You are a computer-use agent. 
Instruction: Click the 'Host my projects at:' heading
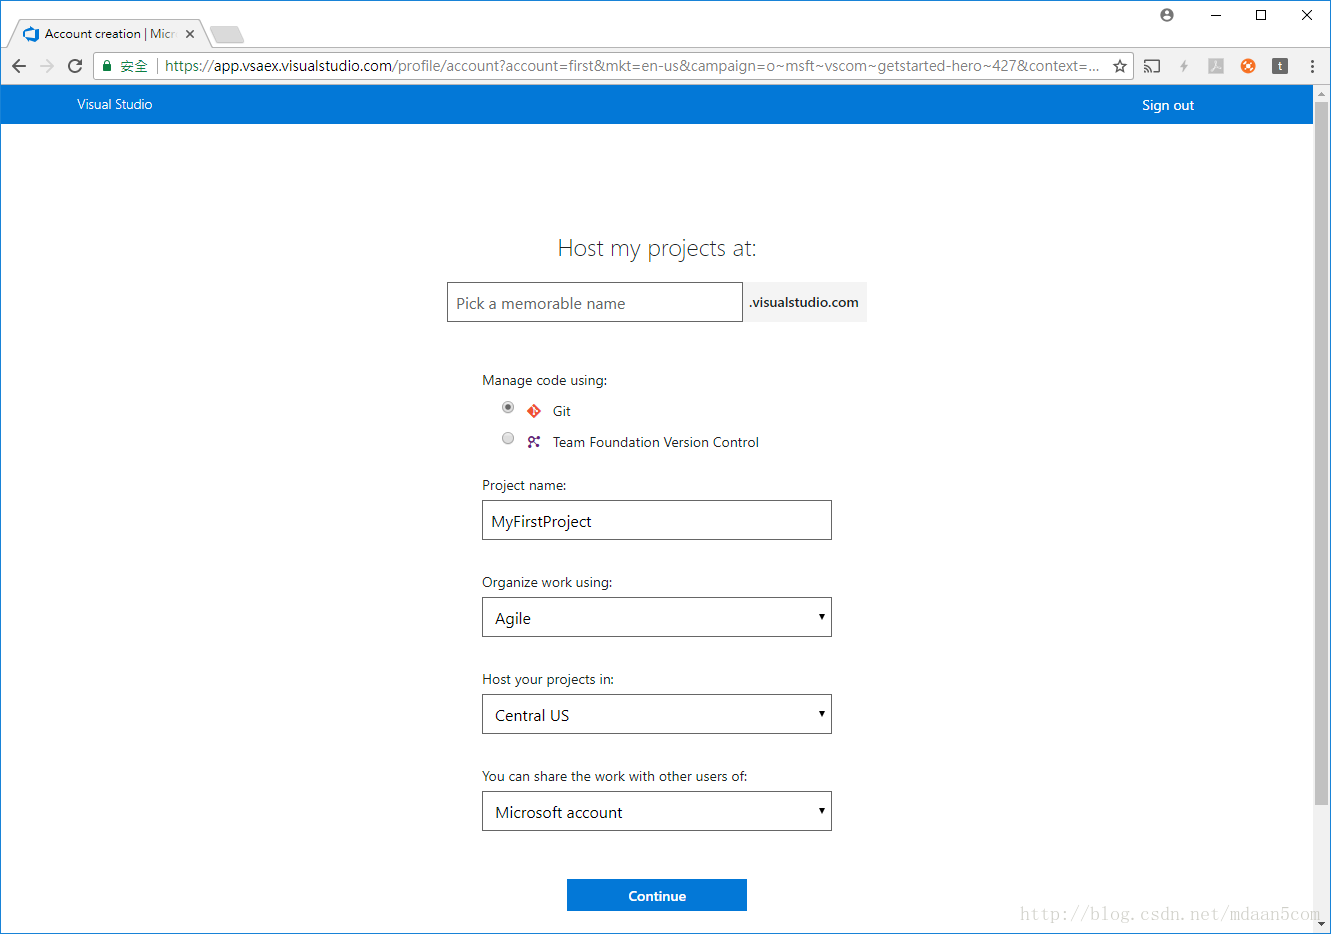[657, 248]
